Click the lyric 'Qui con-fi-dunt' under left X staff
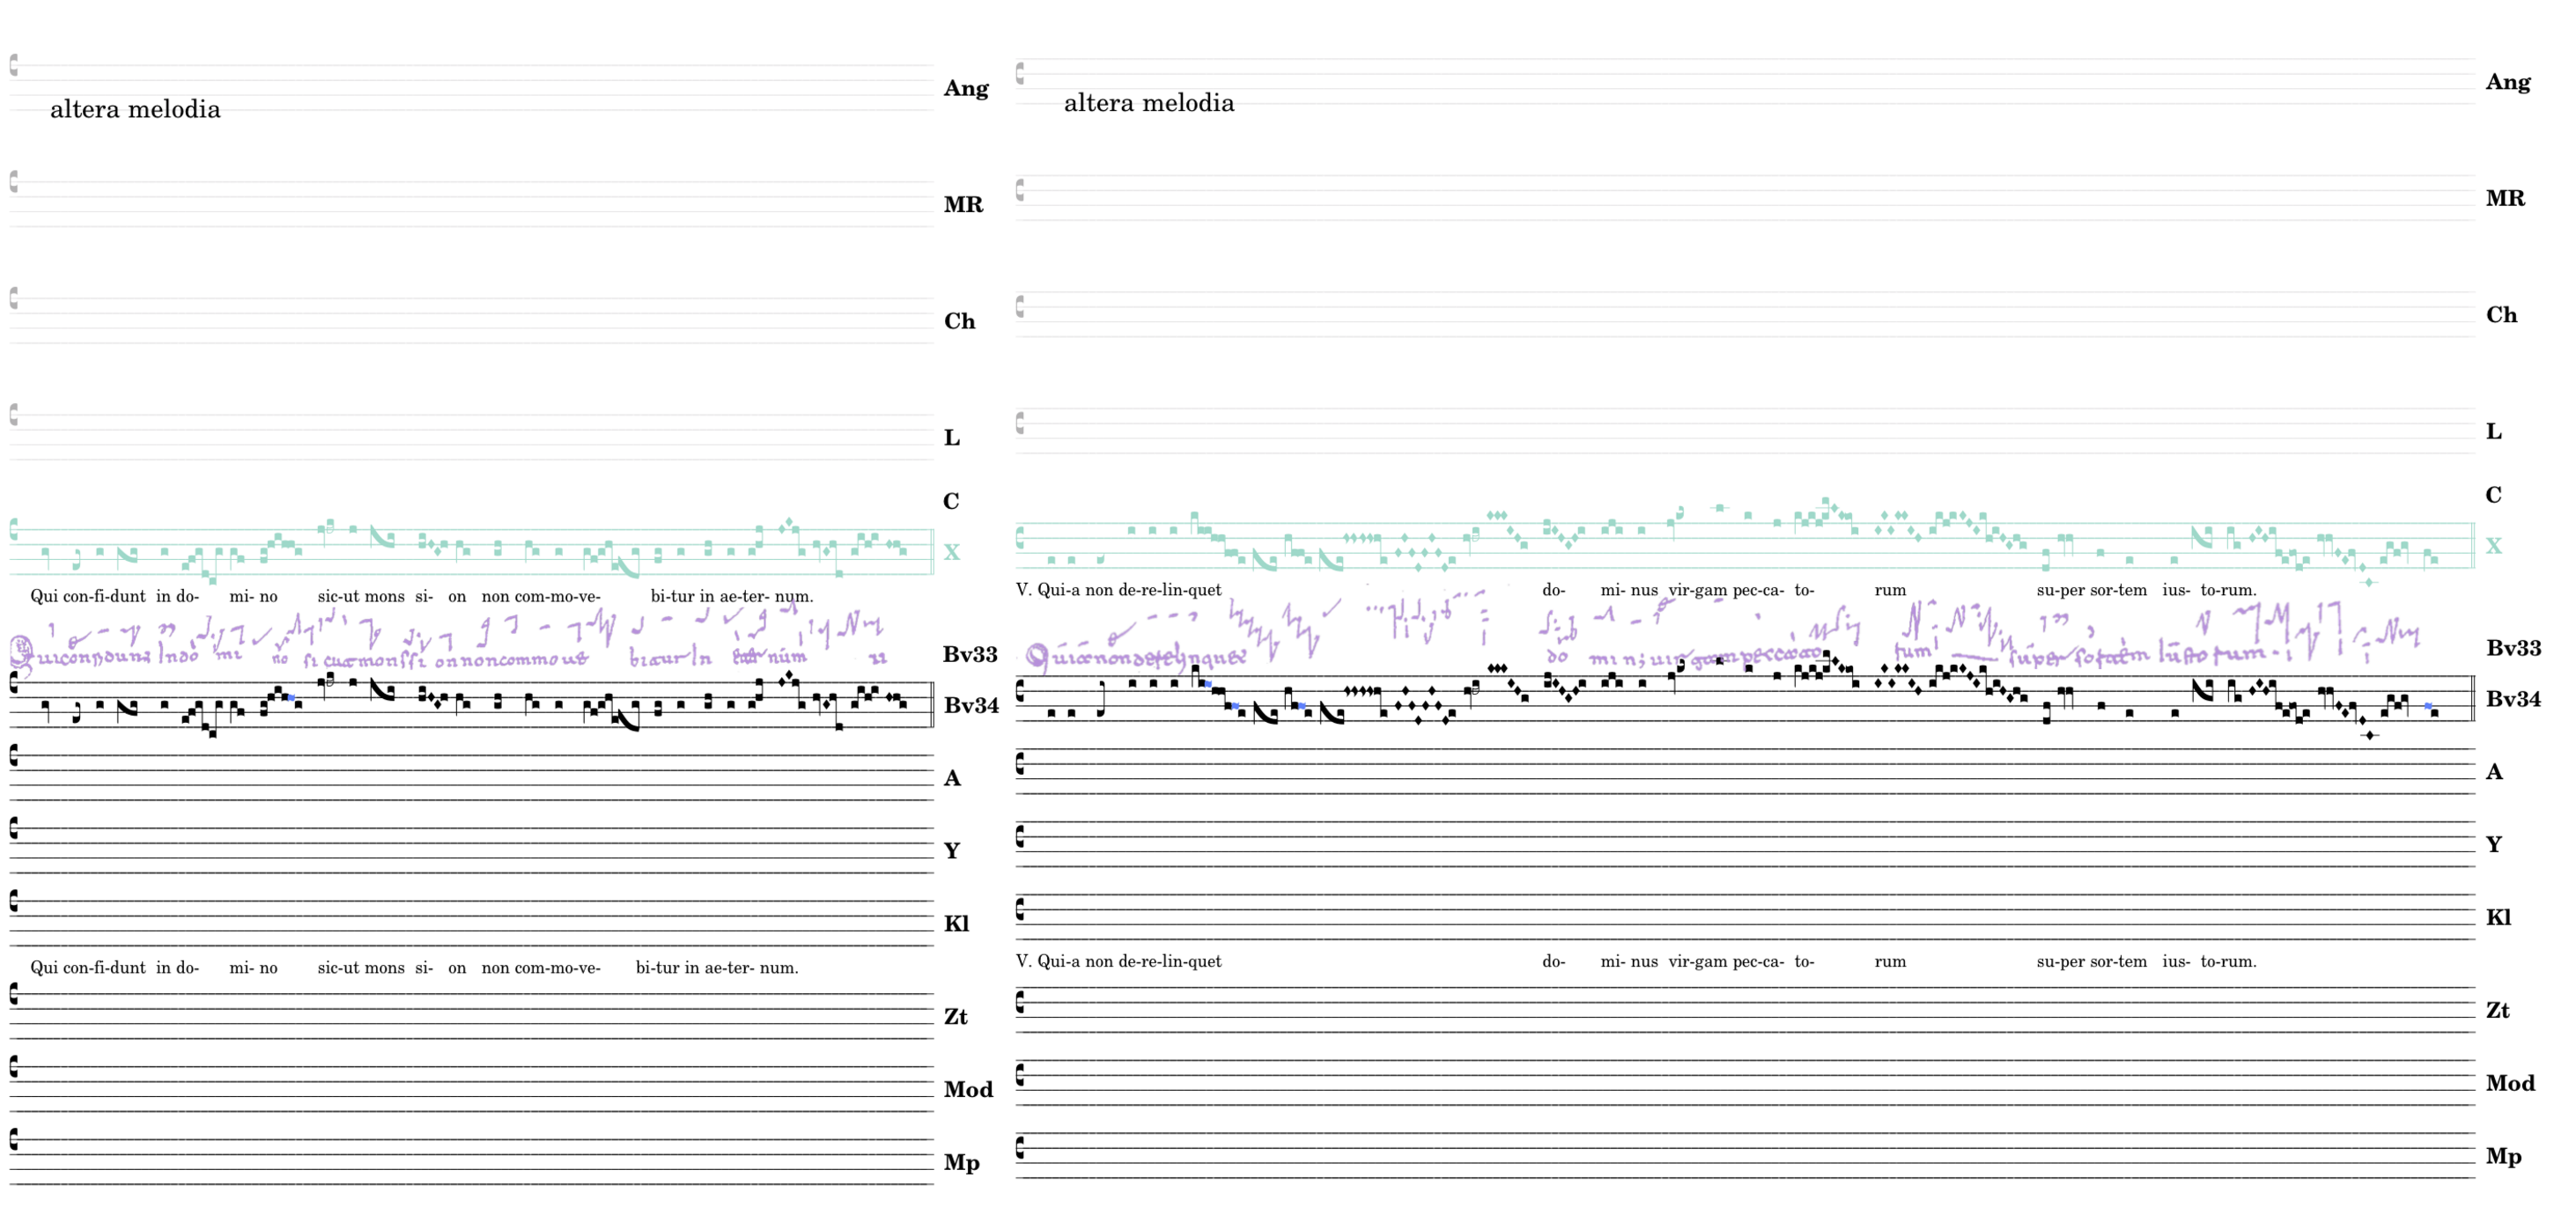2576x1229 pixels. pyautogui.click(x=88, y=596)
